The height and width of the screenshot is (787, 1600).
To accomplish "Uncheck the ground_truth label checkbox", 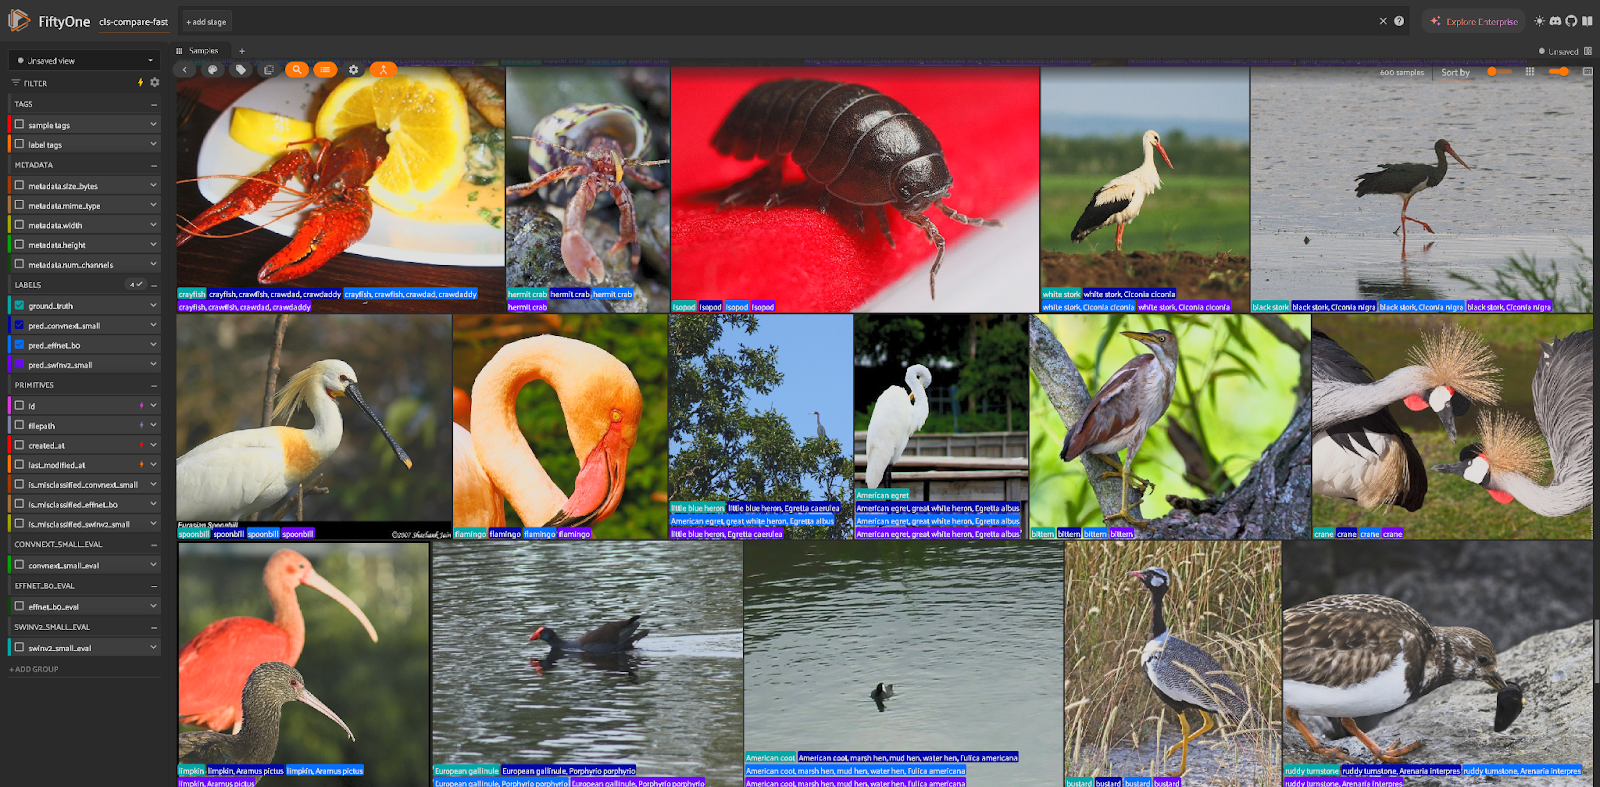I will 19,305.
